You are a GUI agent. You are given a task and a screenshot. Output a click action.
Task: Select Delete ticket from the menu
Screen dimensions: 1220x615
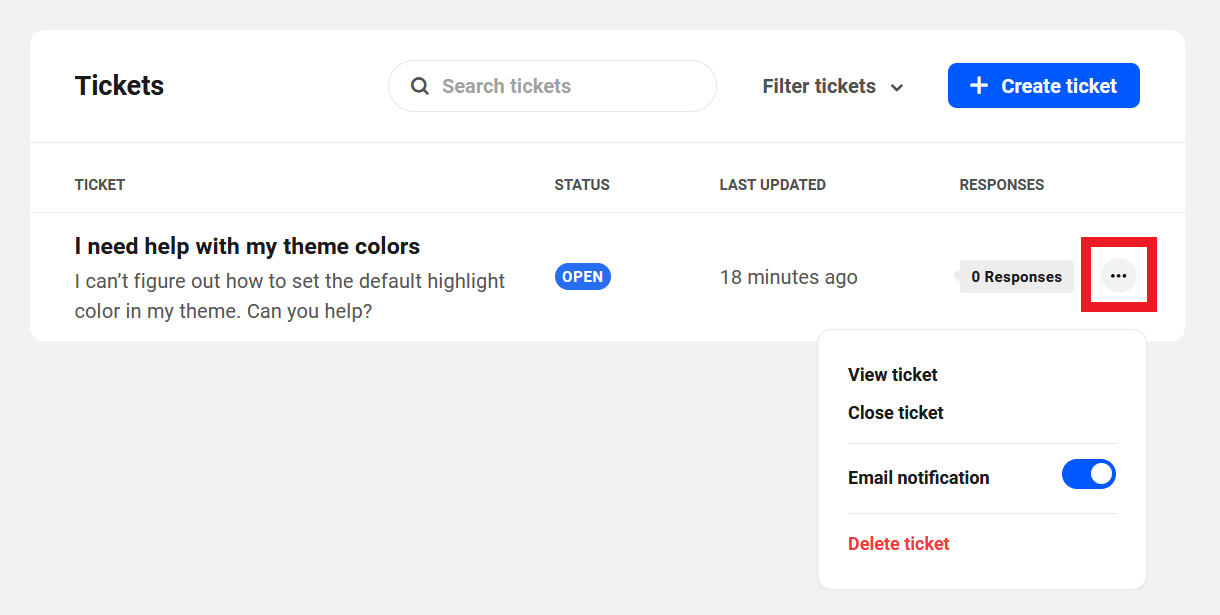[x=898, y=543]
